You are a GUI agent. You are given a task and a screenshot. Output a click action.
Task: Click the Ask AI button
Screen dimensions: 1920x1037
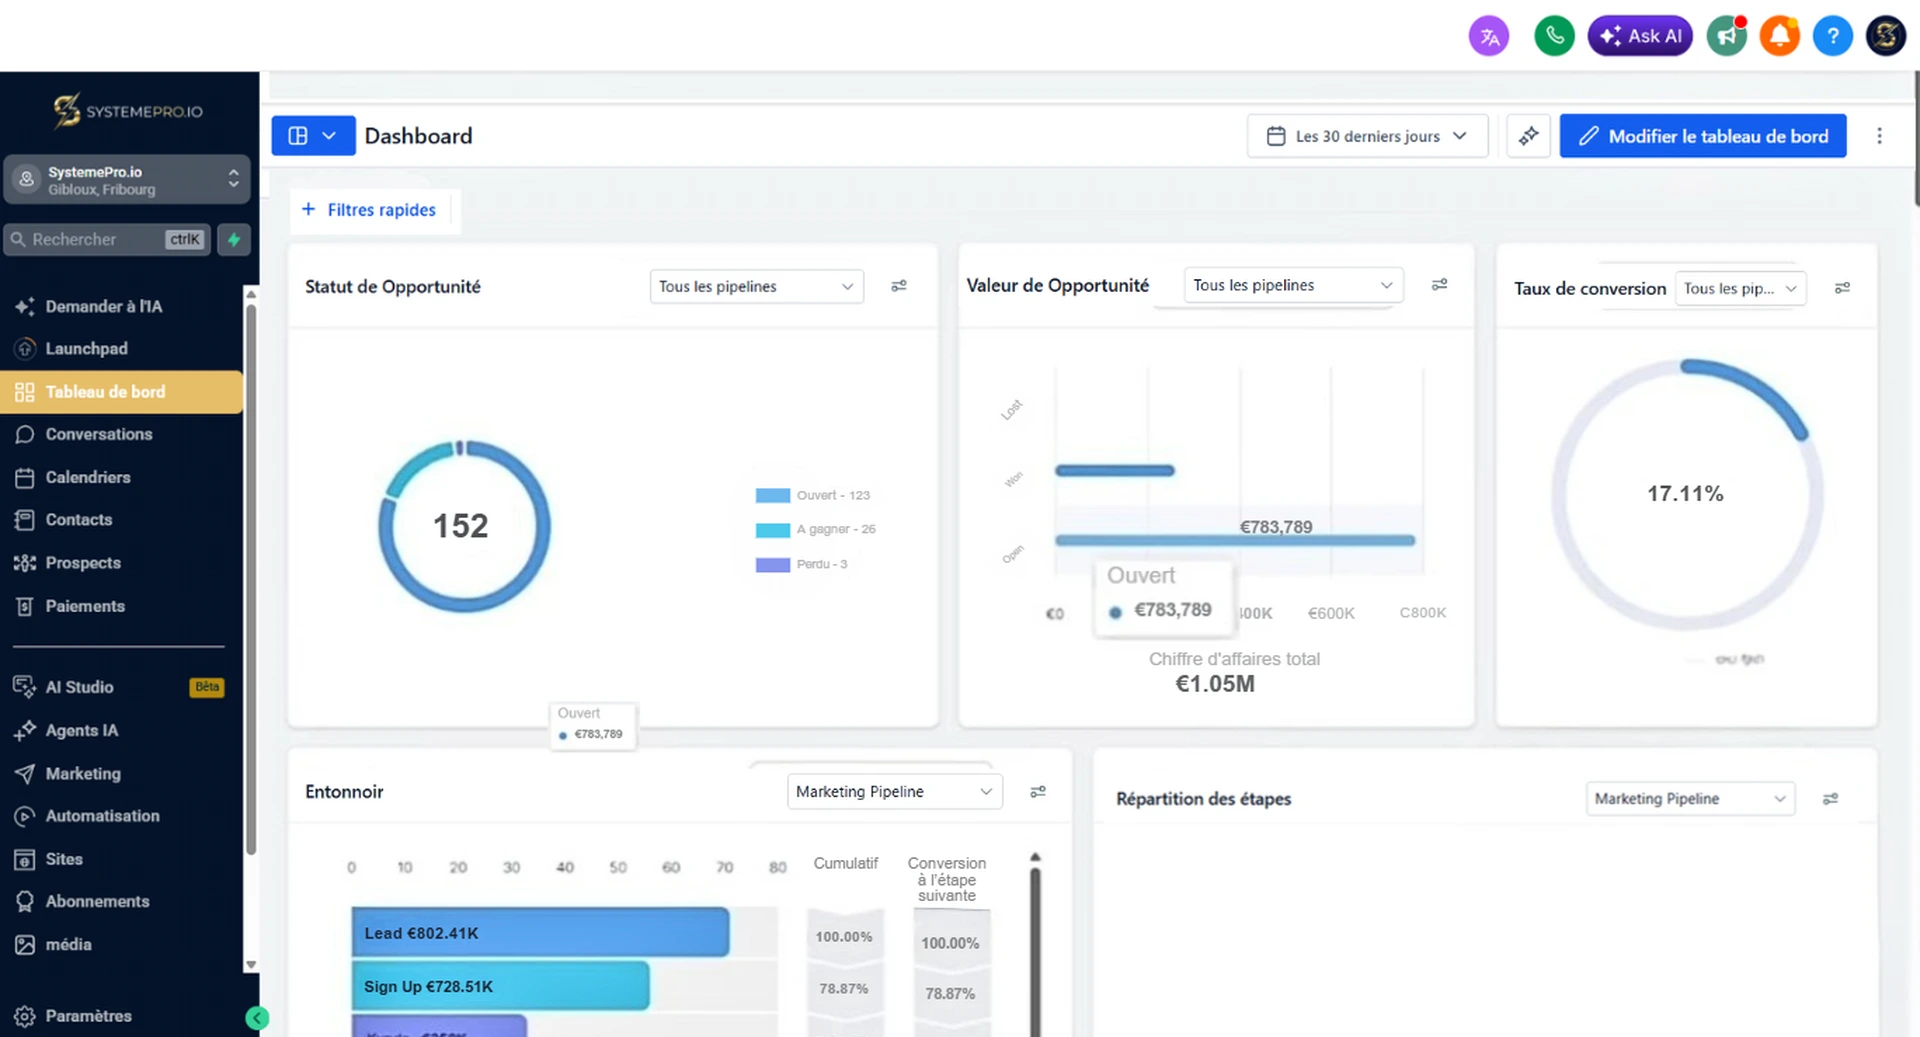(x=1640, y=36)
